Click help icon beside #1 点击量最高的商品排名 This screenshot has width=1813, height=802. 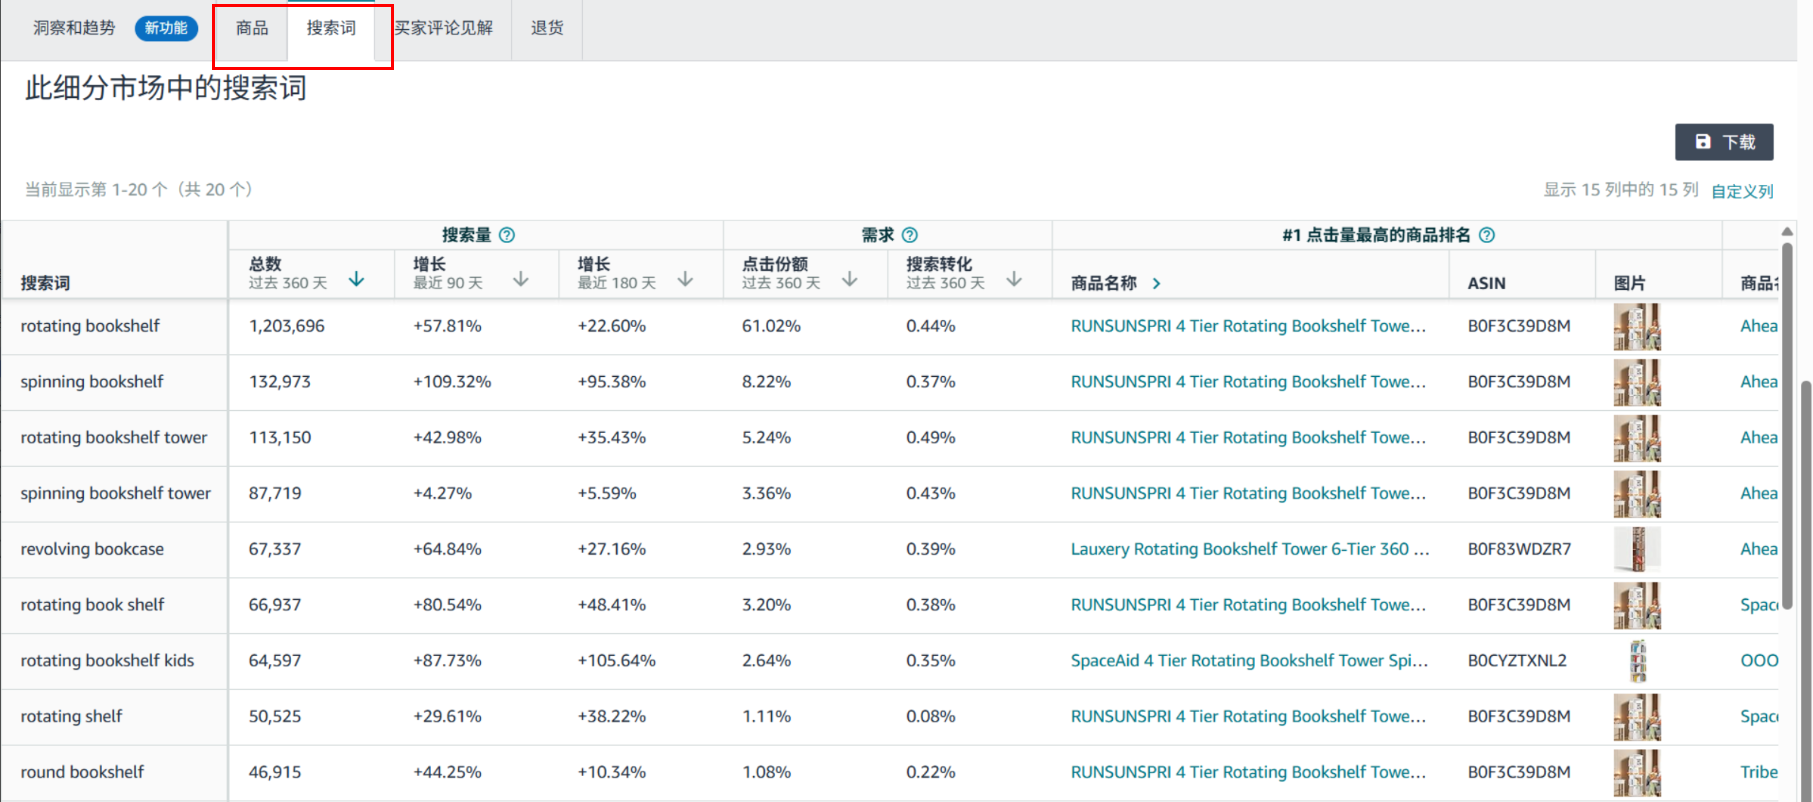click(1487, 235)
